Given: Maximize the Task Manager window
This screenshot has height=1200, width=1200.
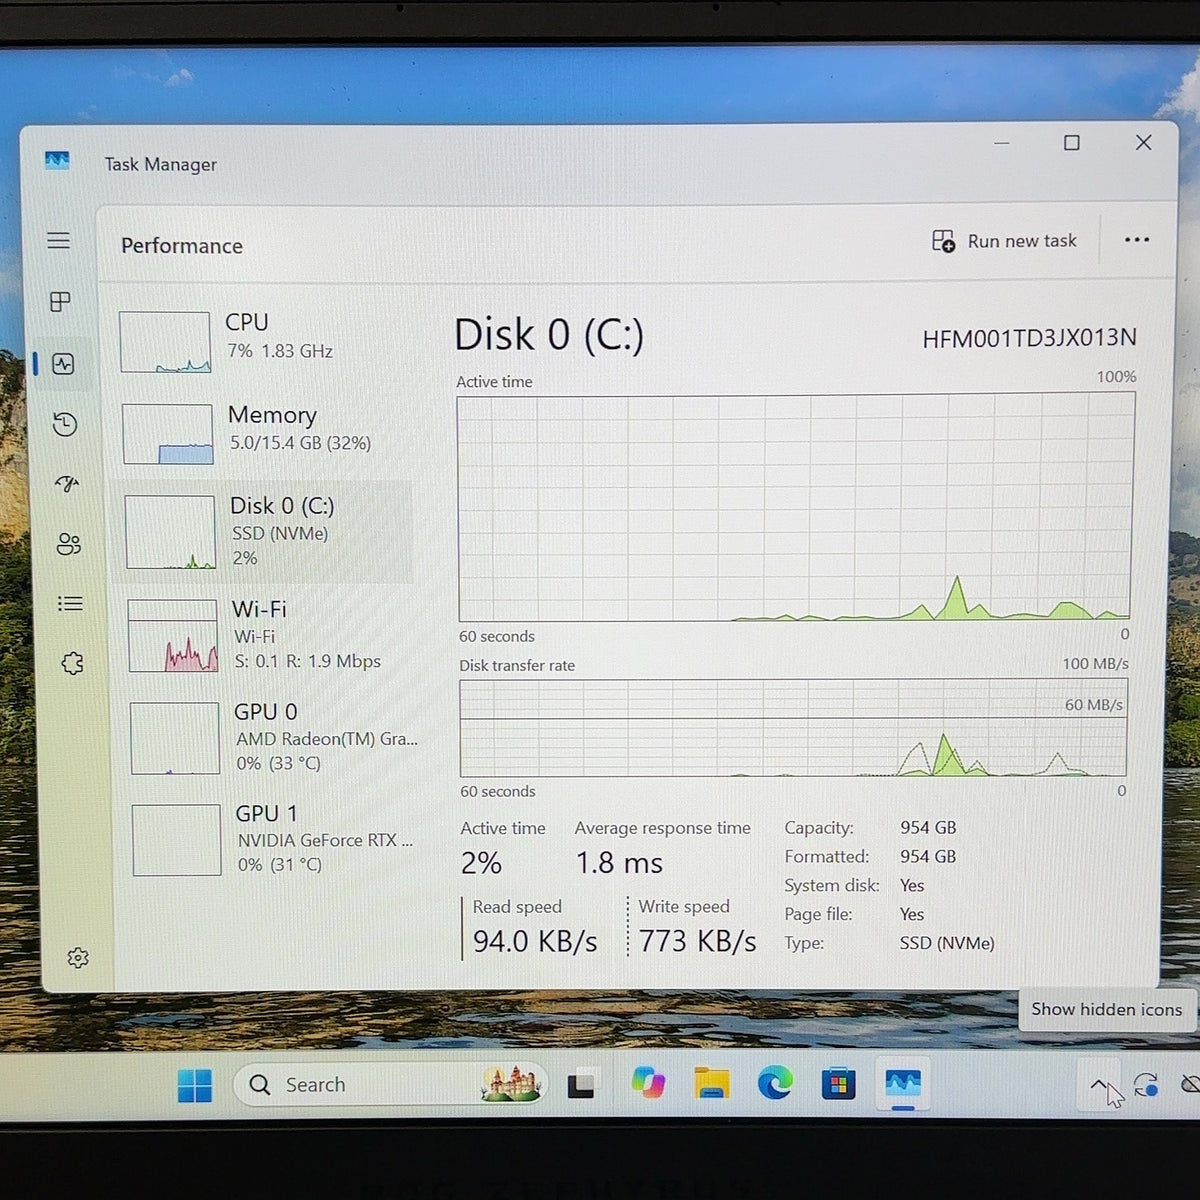Looking at the screenshot, I should point(1072,143).
